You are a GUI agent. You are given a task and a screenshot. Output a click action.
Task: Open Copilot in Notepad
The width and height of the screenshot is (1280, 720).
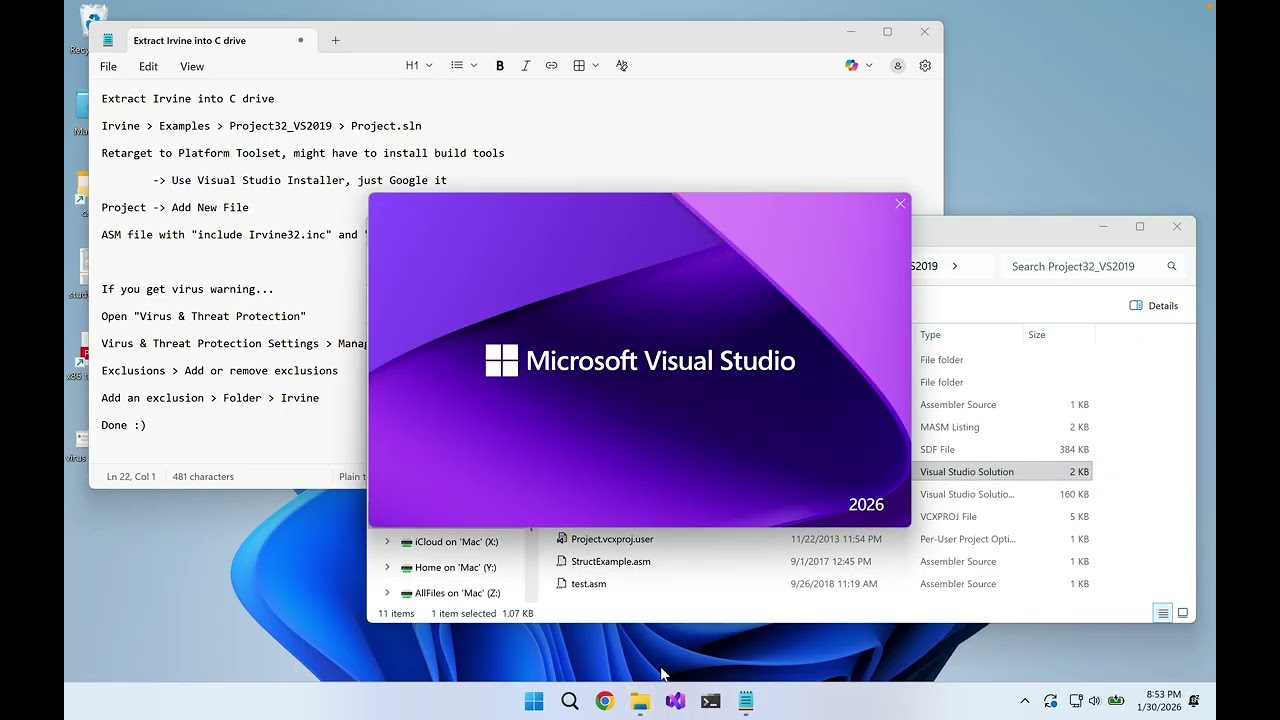pos(851,66)
